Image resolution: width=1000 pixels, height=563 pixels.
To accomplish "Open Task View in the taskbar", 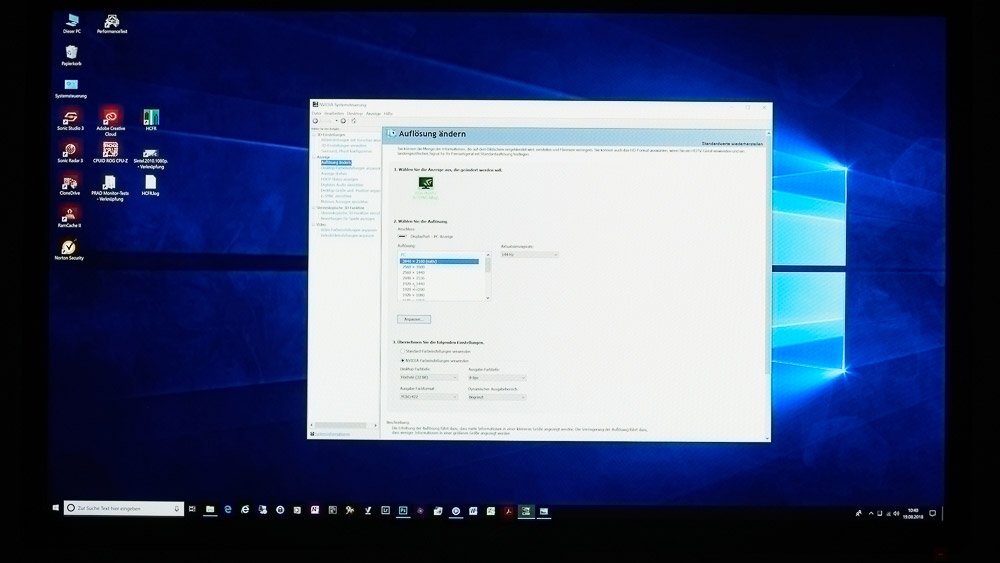I will 192,509.
